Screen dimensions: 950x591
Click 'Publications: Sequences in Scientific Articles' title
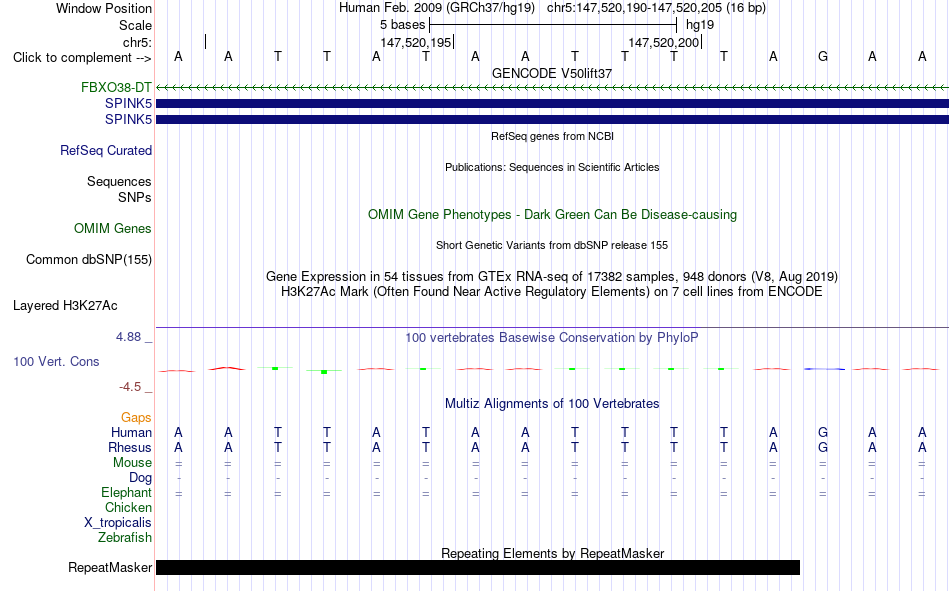(552, 167)
